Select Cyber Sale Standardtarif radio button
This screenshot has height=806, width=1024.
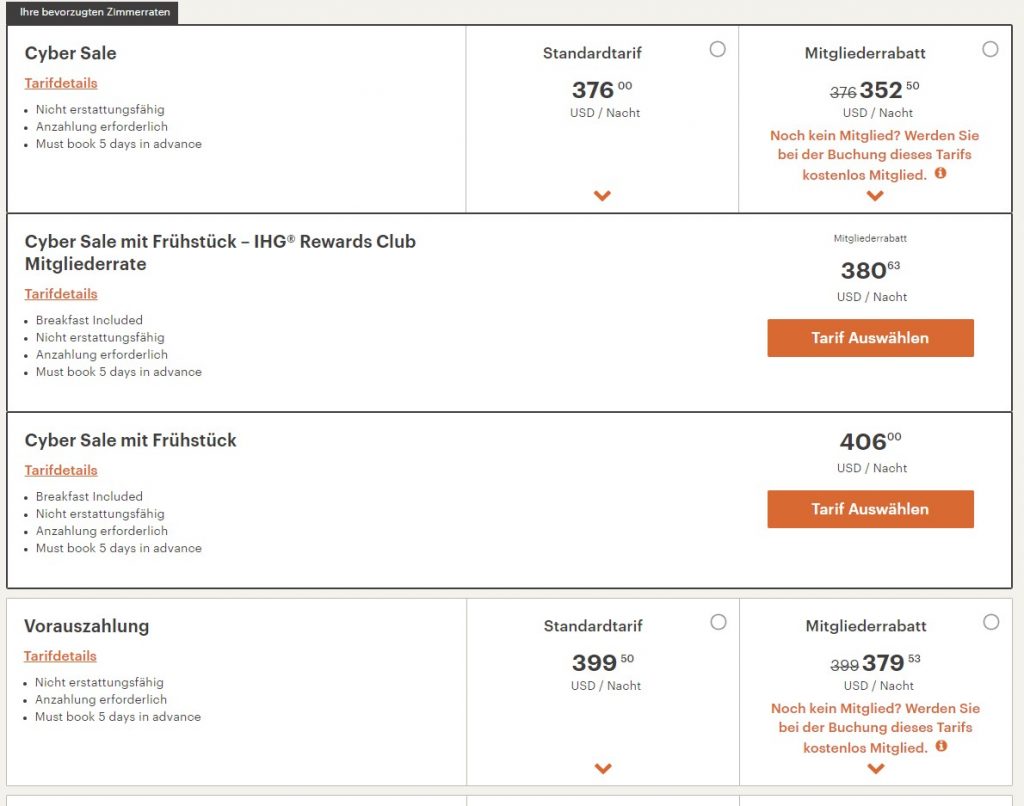[717, 49]
